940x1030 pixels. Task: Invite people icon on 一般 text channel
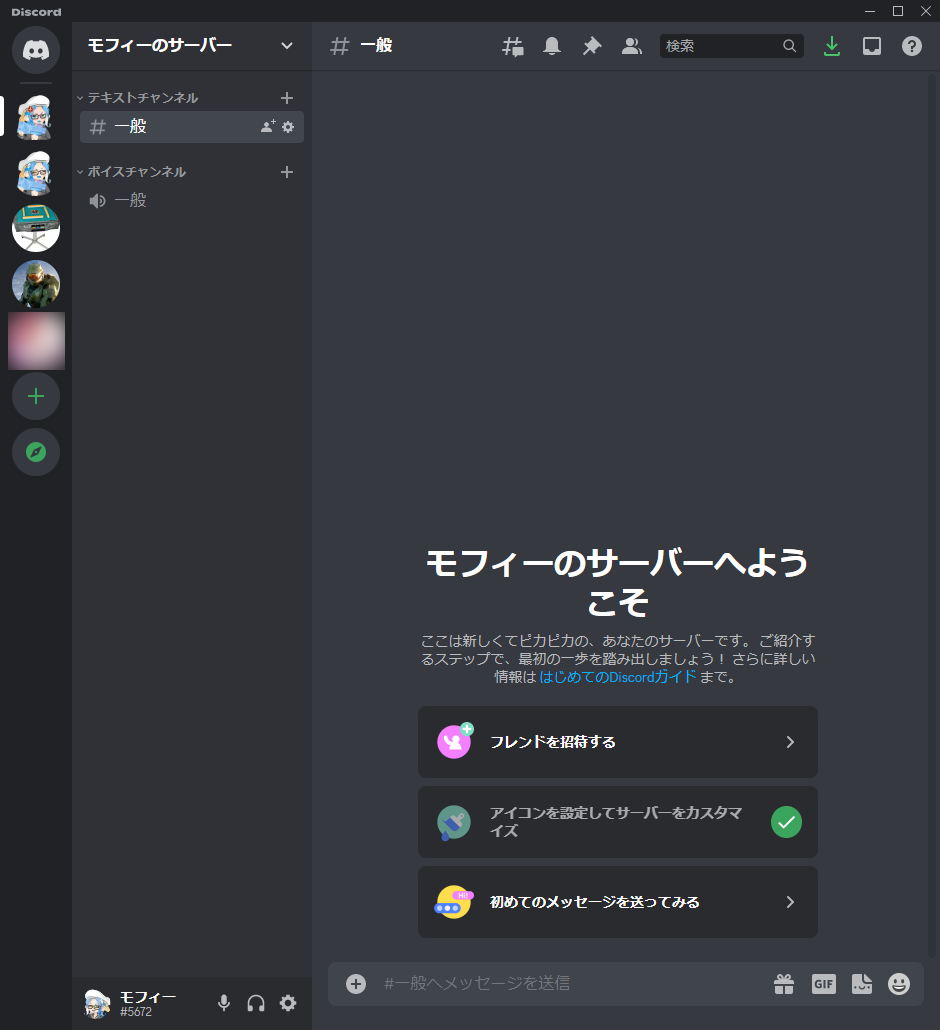click(x=268, y=127)
